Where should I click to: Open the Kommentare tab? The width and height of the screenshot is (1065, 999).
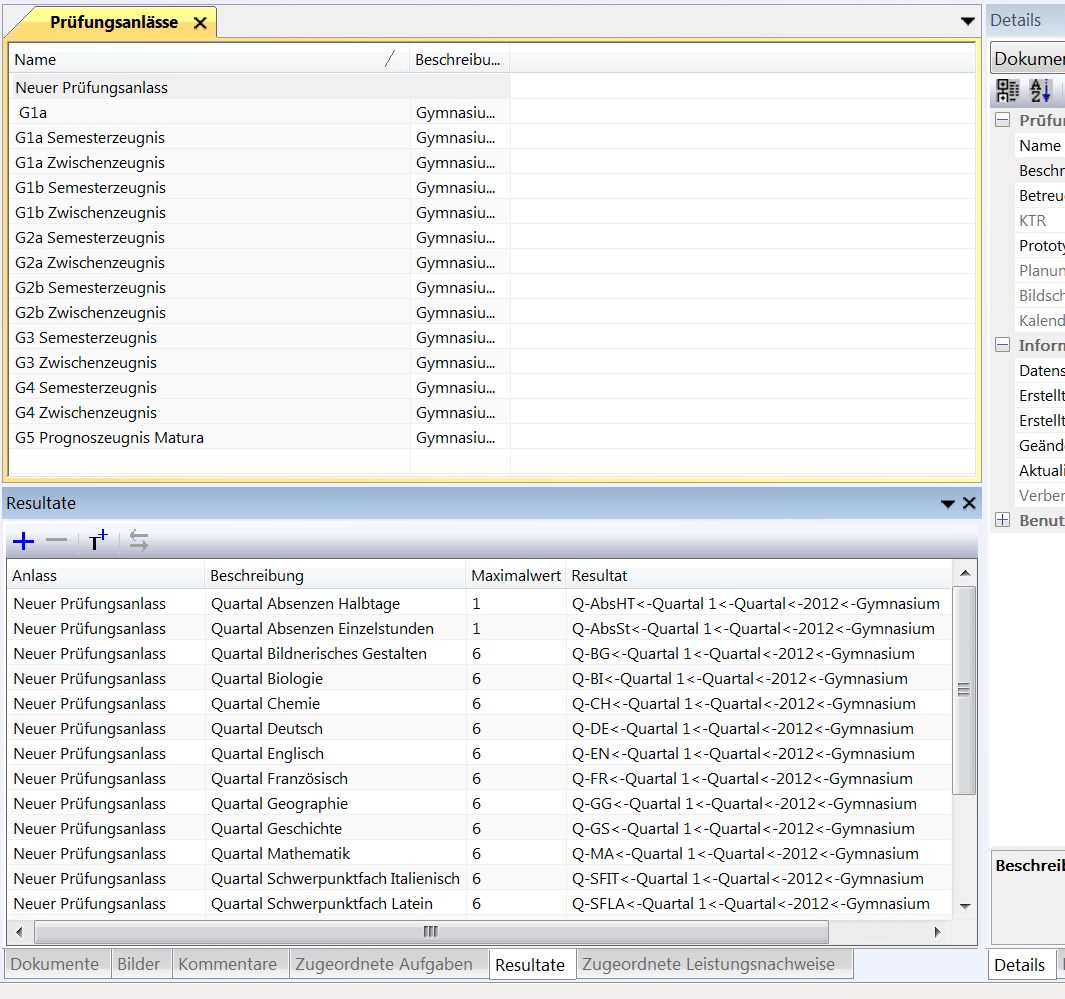click(x=227, y=965)
